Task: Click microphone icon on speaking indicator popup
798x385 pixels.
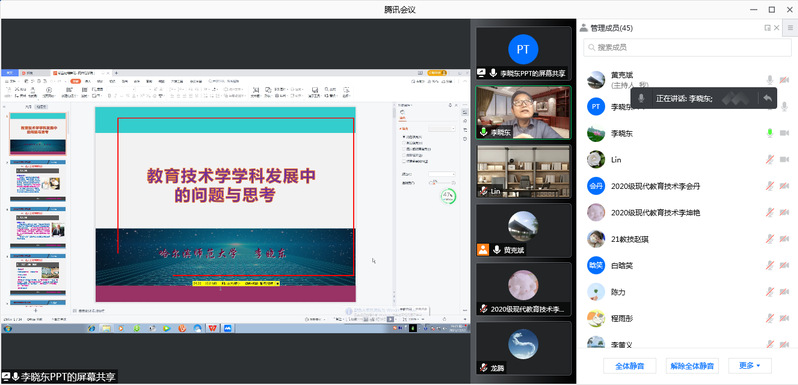Action: tap(642, 98)
